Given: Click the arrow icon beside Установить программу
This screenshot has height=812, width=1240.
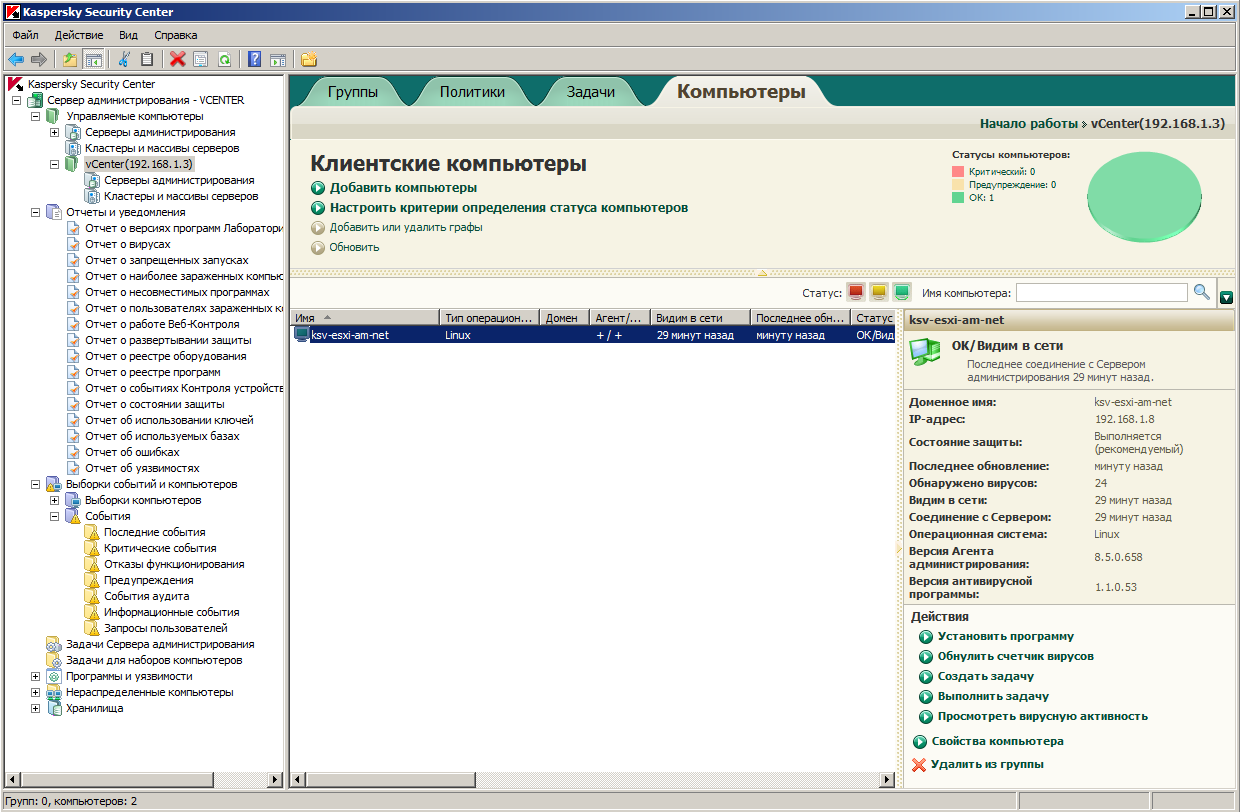Looking at the screenshot, I should tap(926, 637).
